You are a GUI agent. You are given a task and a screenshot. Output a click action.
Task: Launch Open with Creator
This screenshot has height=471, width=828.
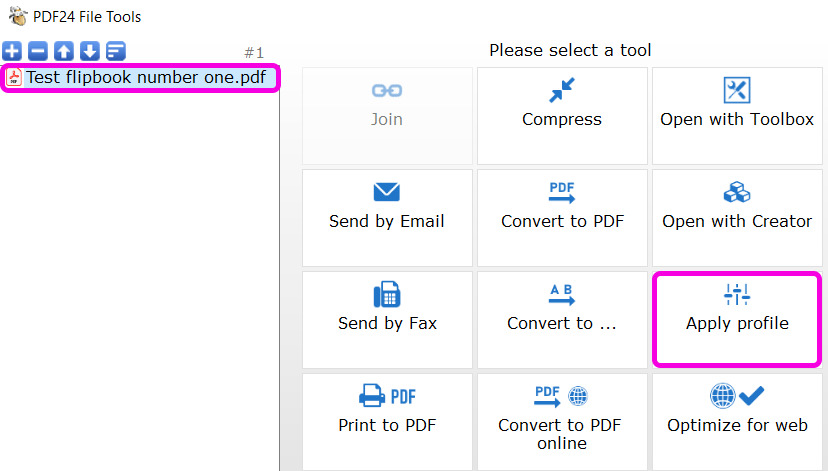[737, 218]
